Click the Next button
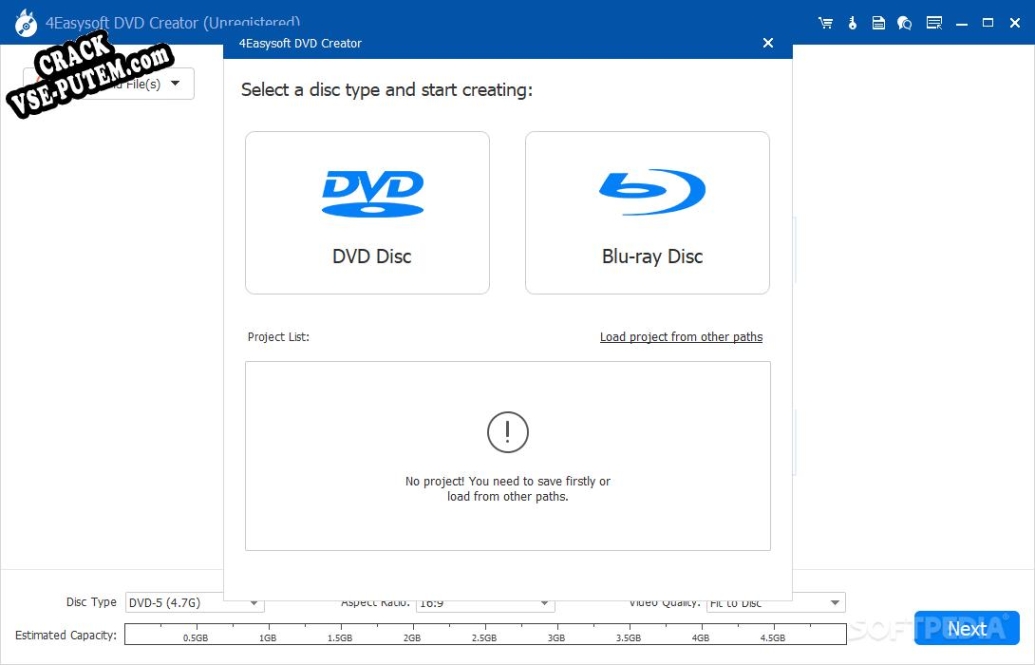 (966, 628)
